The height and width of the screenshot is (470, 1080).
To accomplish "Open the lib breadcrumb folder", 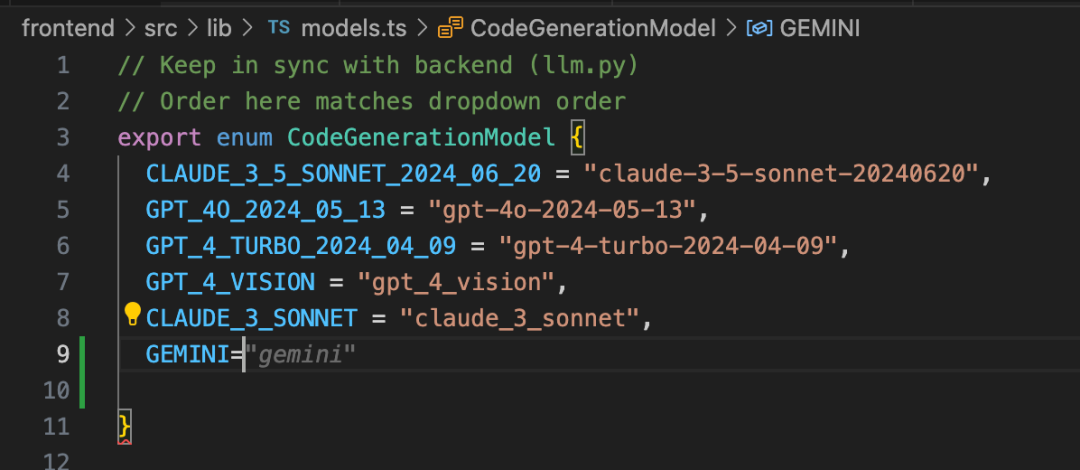I will [x=219, y=28].
